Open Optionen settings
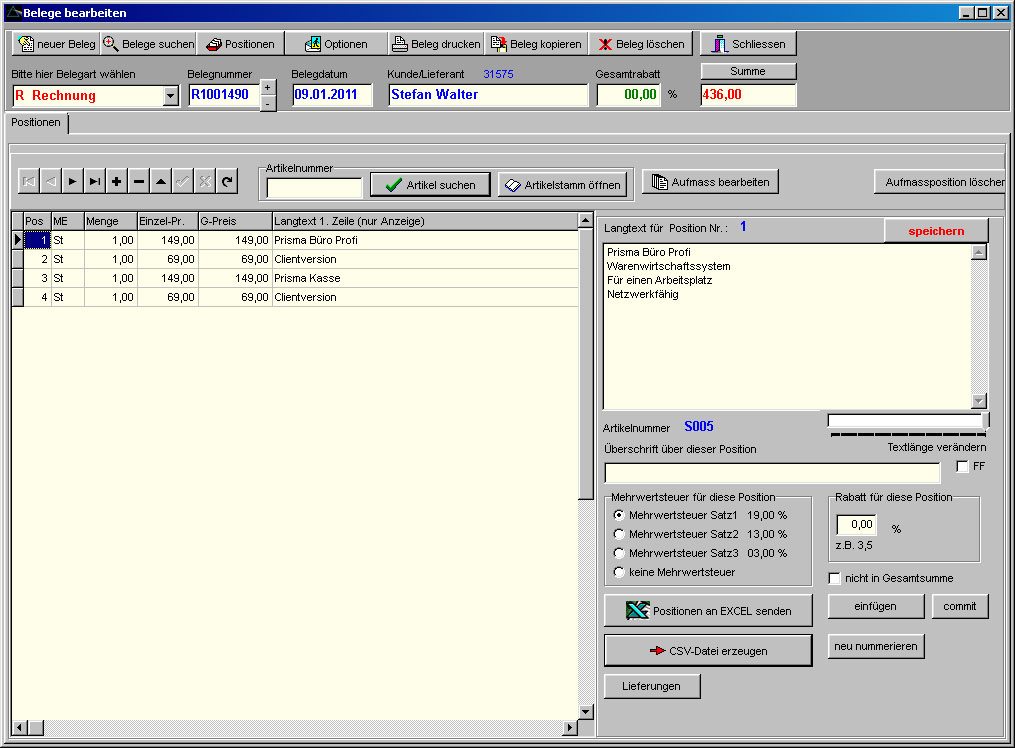The width and height of the screenshot is (1015, 748). 336,44
